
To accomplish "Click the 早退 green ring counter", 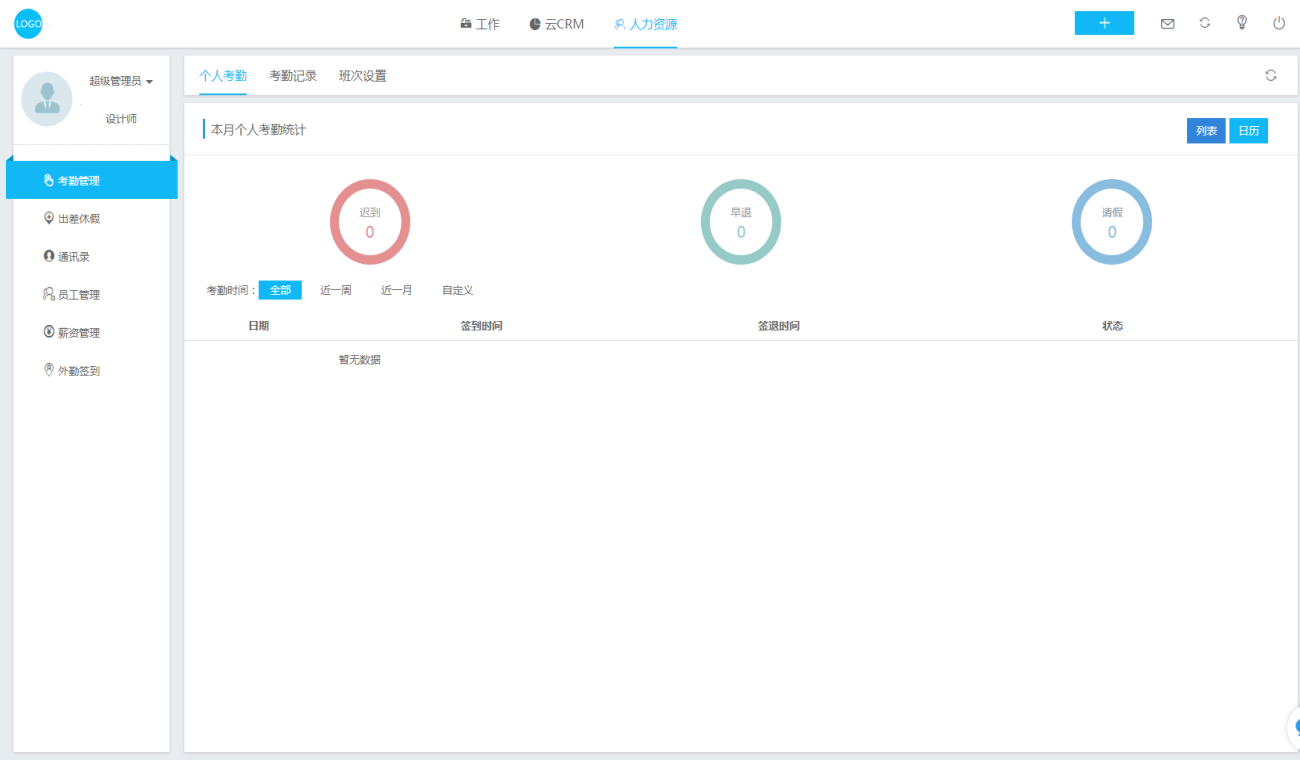I will click(741, 222).
